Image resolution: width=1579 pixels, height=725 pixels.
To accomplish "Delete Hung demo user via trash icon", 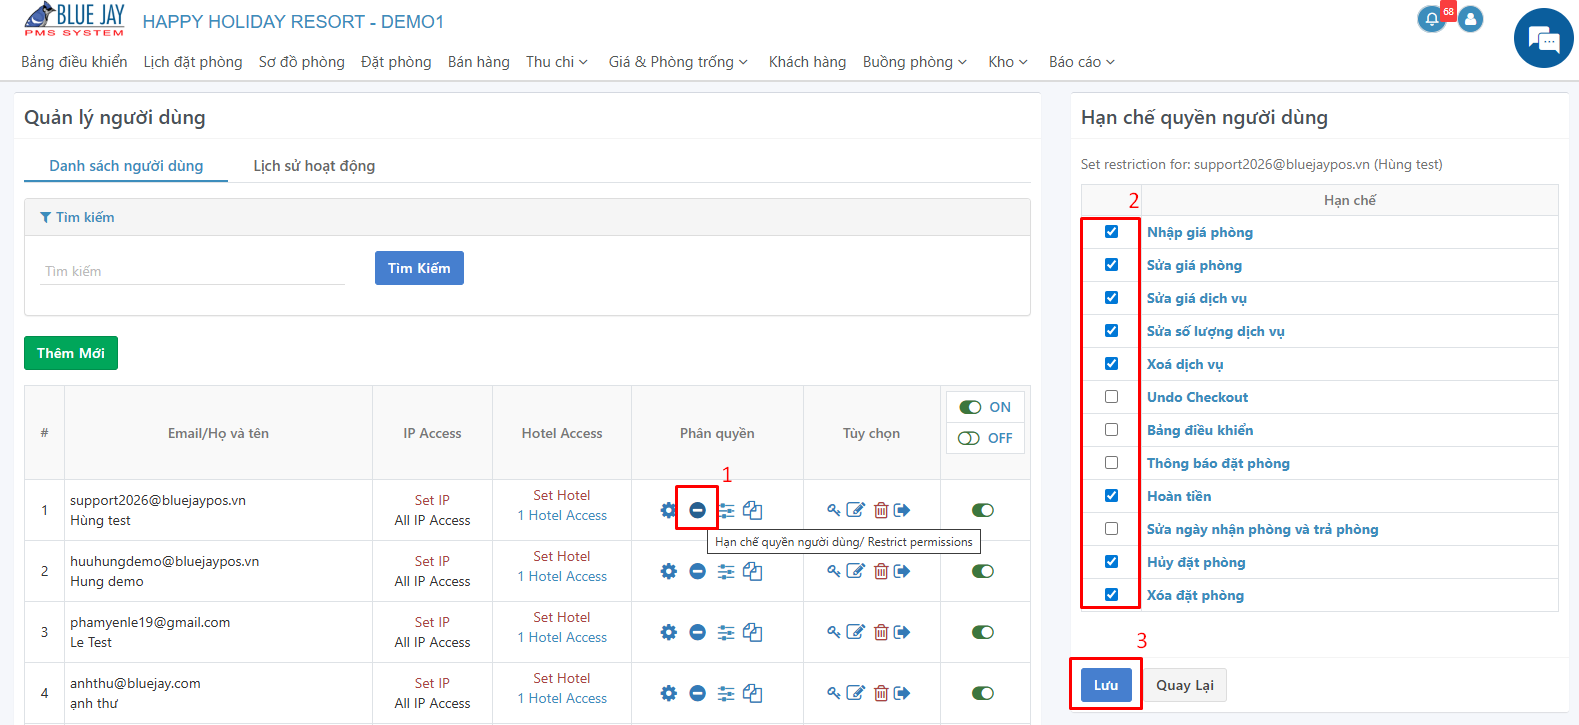I will point(881,571).
